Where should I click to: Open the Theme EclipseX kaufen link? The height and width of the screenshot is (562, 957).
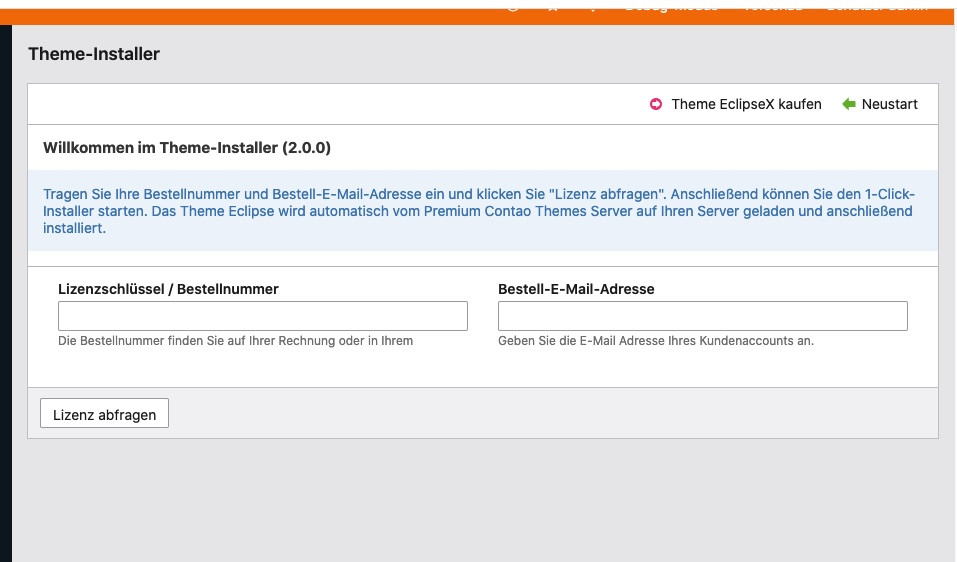click(746, 104)
